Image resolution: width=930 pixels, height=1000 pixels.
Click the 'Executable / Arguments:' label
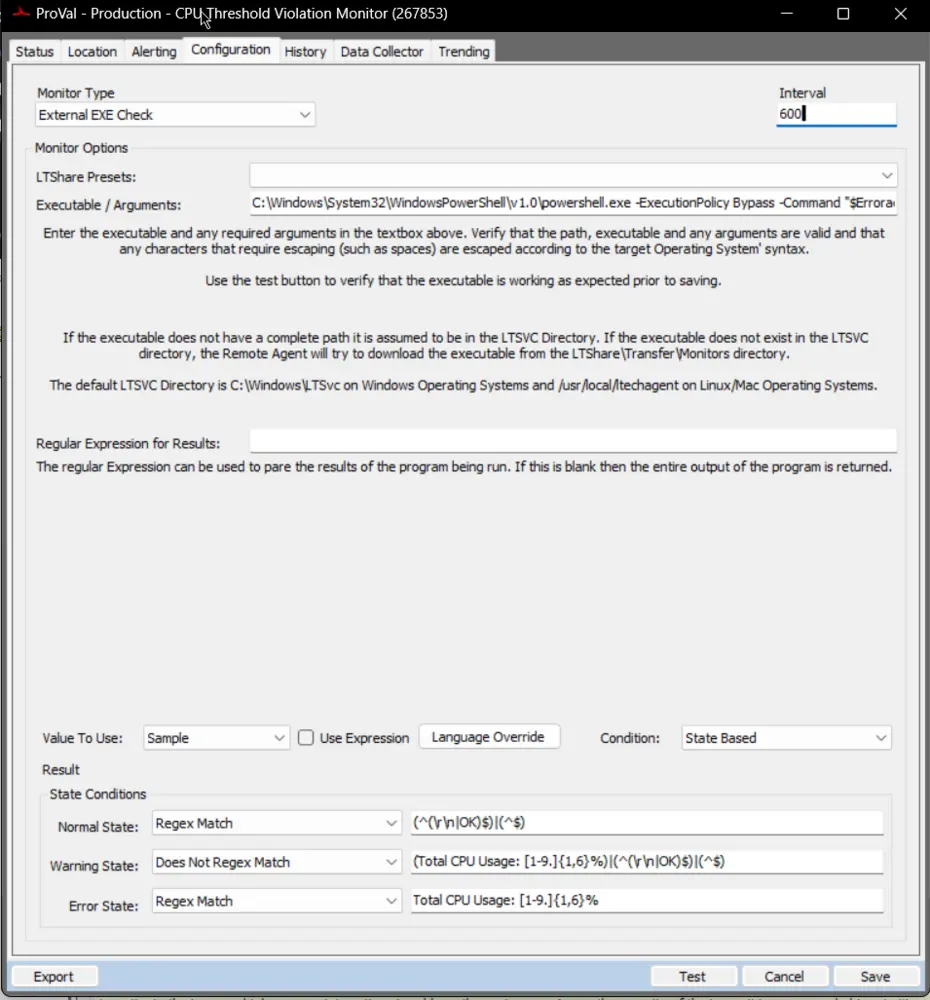[108, 205]
